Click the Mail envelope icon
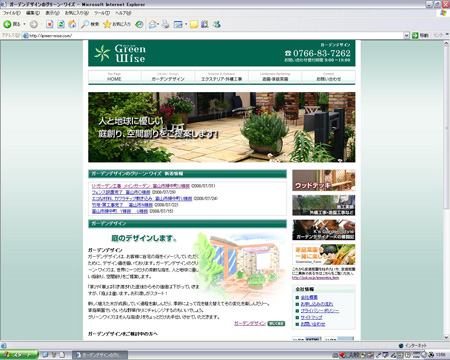The width and height of the screenshot is (450, 360). pyautogui.click(x=152, y=24)
